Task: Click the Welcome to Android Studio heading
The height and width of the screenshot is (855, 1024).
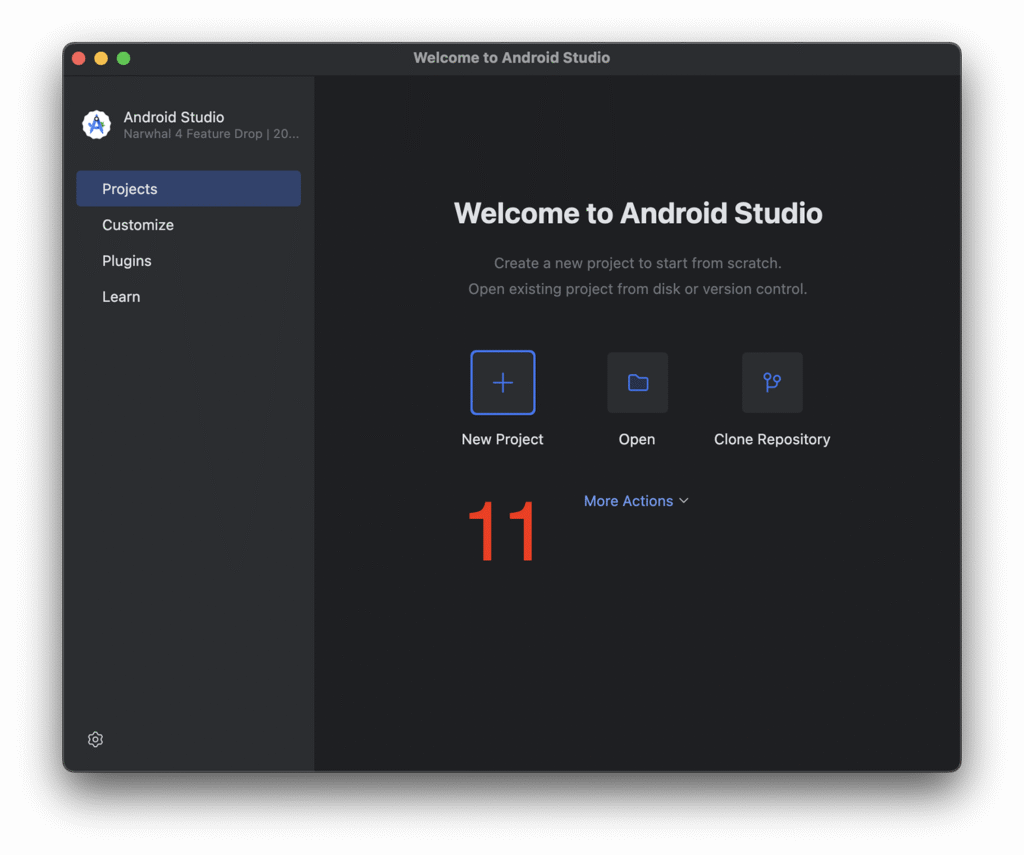Action: tap(638, 213)
